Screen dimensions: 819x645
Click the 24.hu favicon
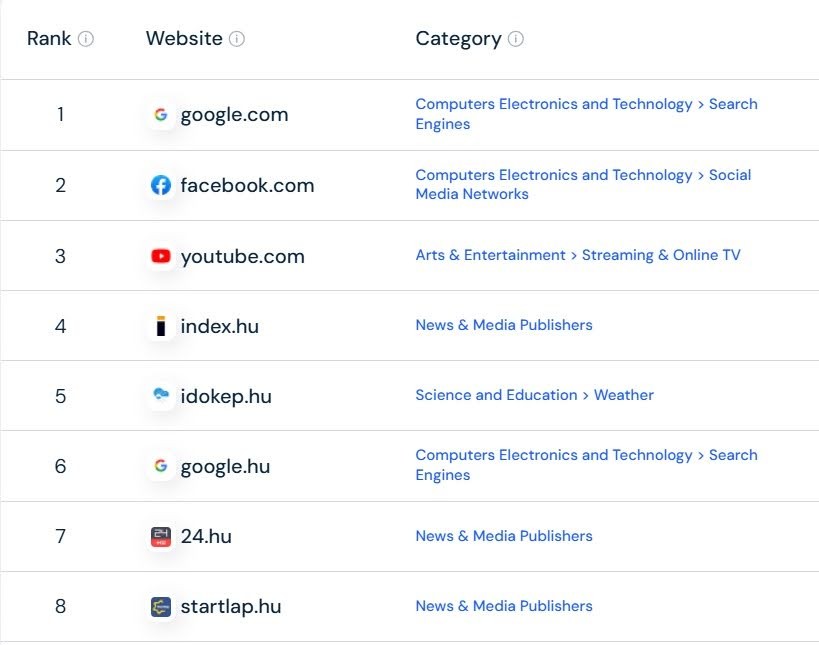161,536
